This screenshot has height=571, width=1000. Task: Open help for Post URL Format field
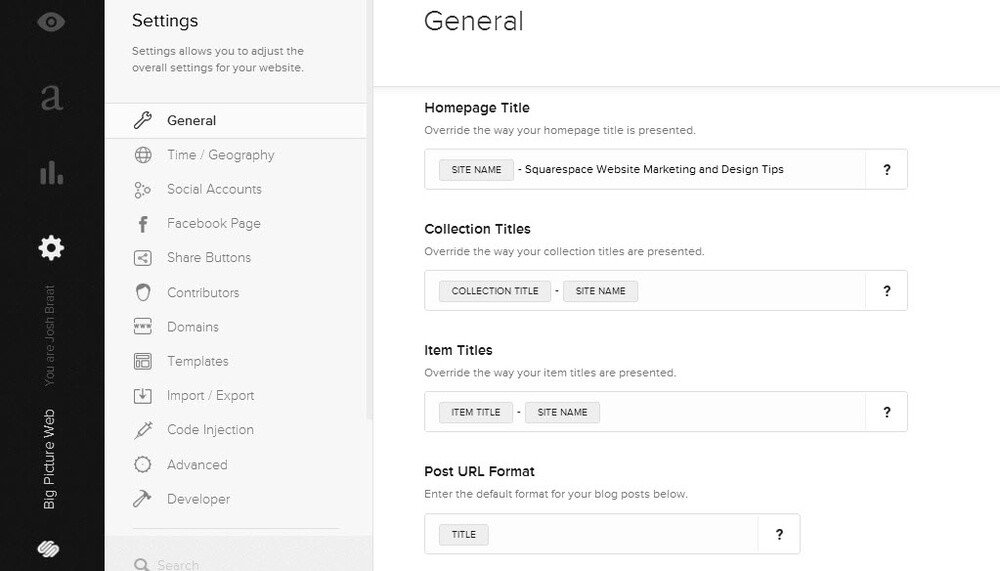[779, 535]
